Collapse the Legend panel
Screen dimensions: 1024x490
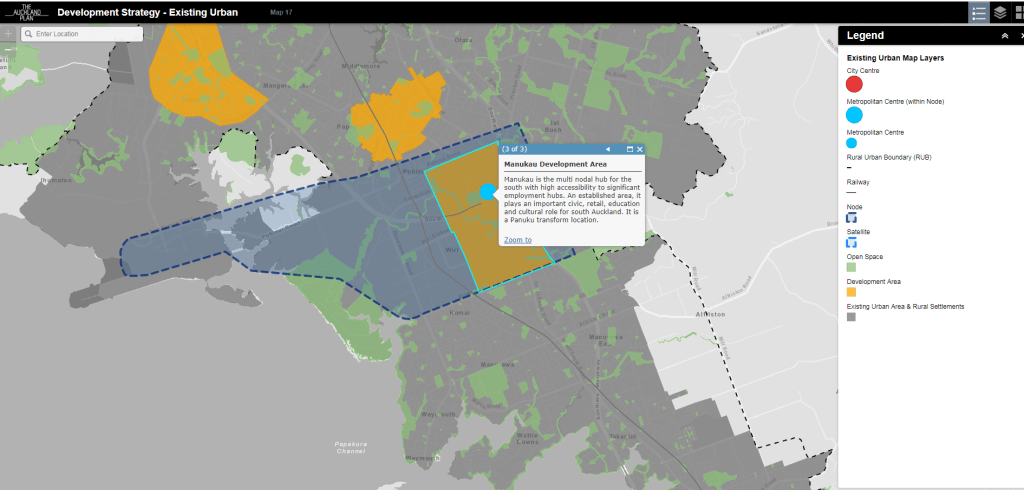[1004, 35]
